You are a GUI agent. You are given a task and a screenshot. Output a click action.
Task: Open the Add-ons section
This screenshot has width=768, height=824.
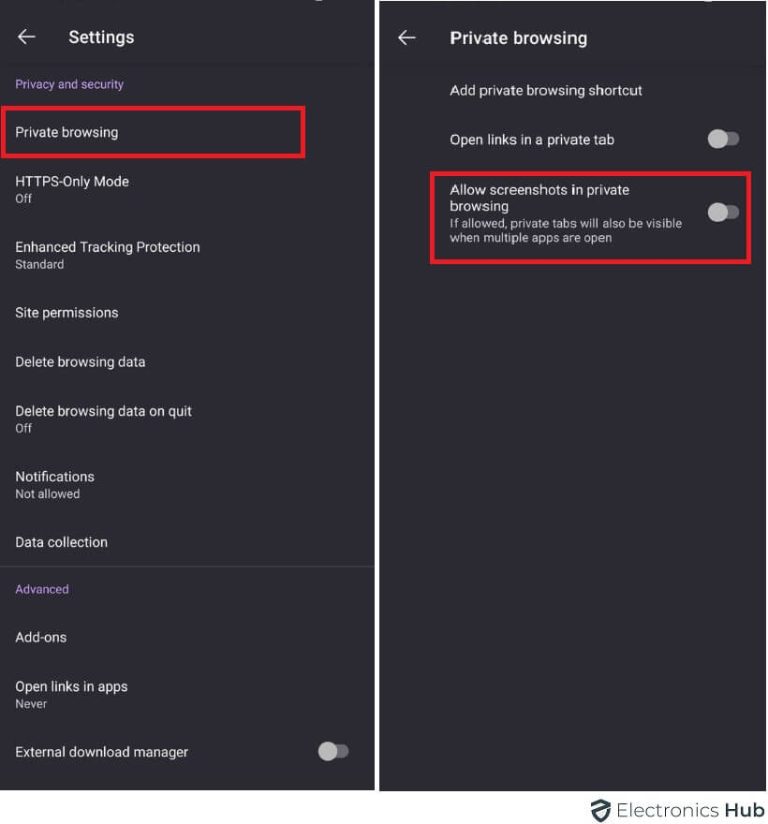tap(40, 636)
